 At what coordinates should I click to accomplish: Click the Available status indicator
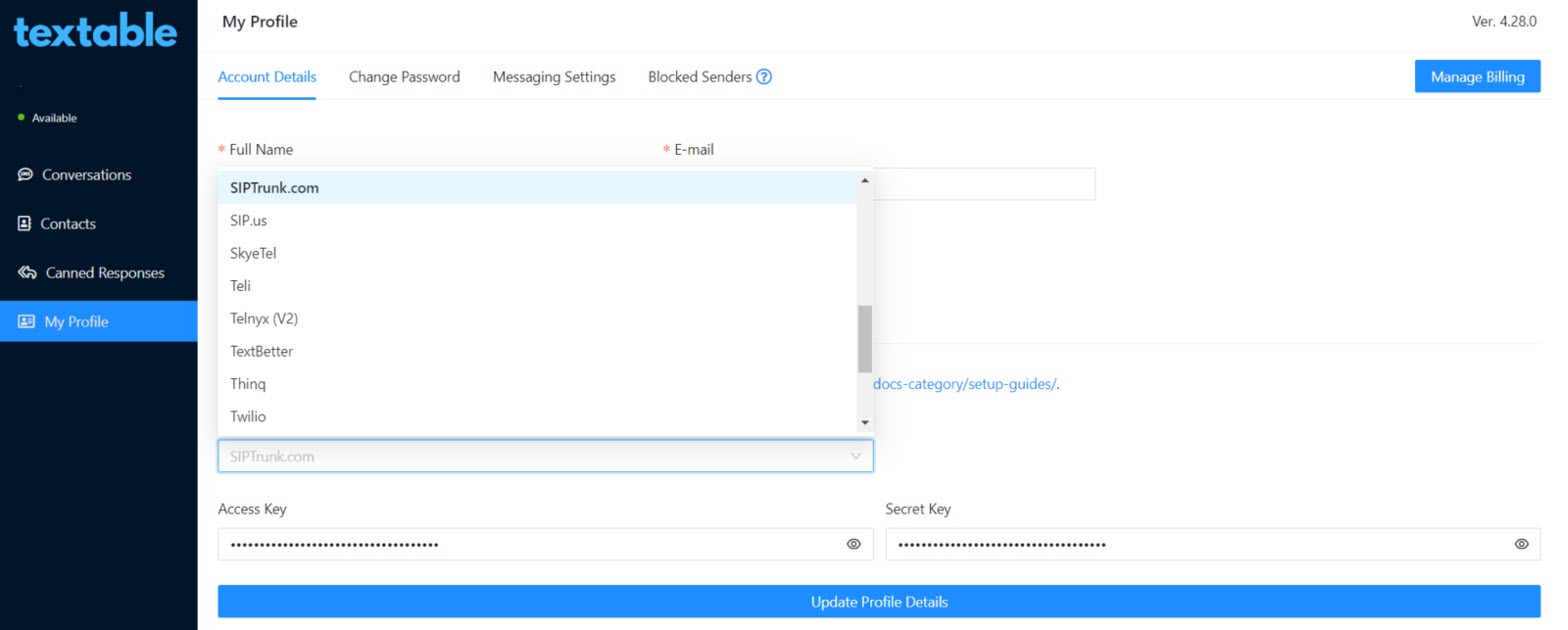tap(47, 118)
